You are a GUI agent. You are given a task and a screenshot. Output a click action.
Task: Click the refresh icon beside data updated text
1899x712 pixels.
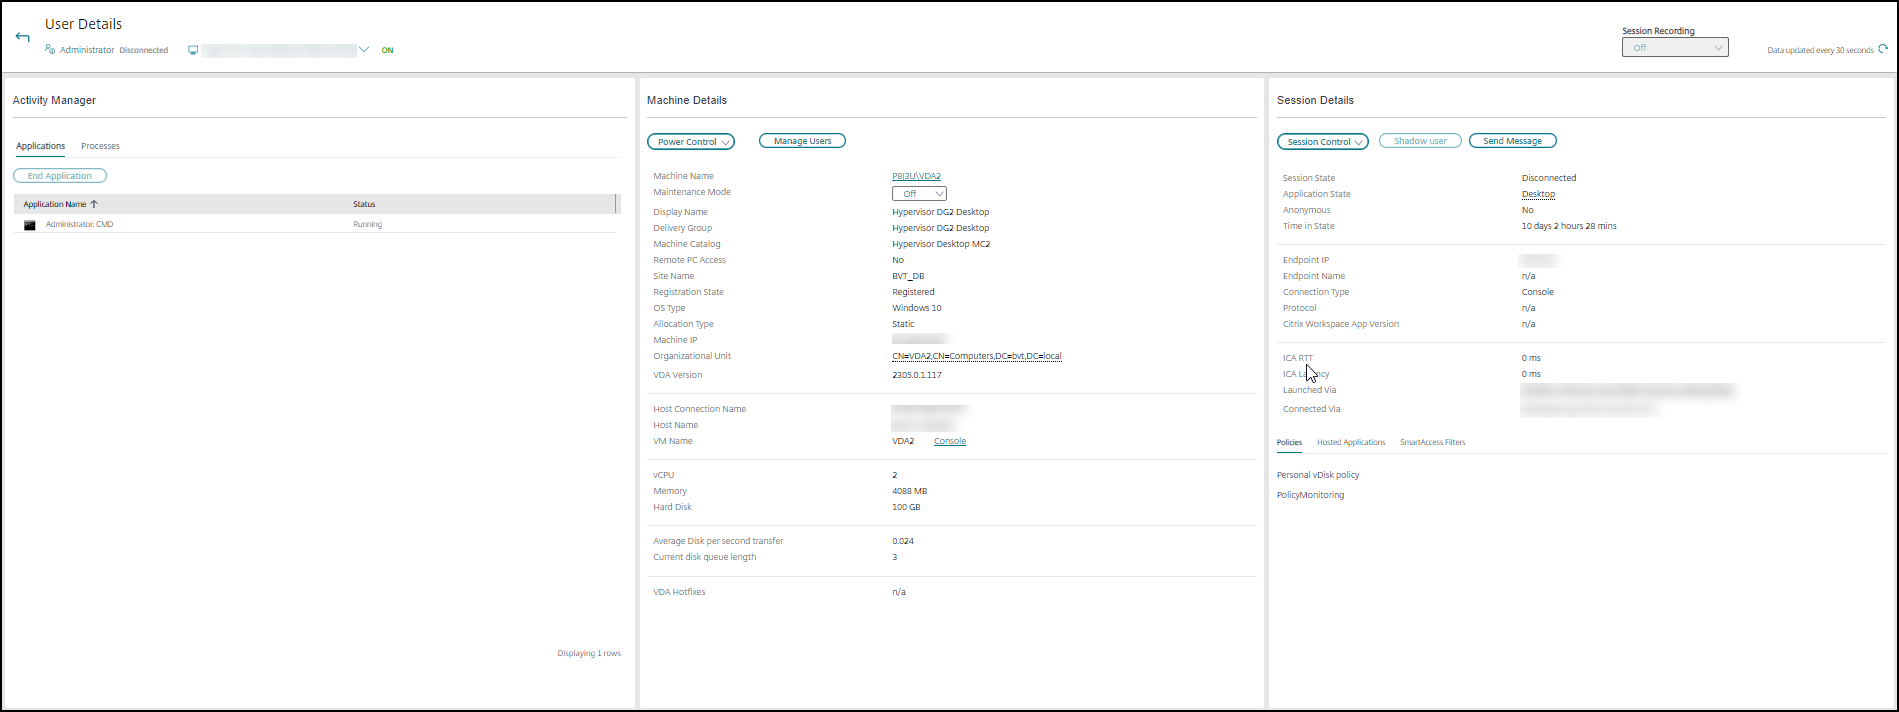click(x=1883, y=49)
